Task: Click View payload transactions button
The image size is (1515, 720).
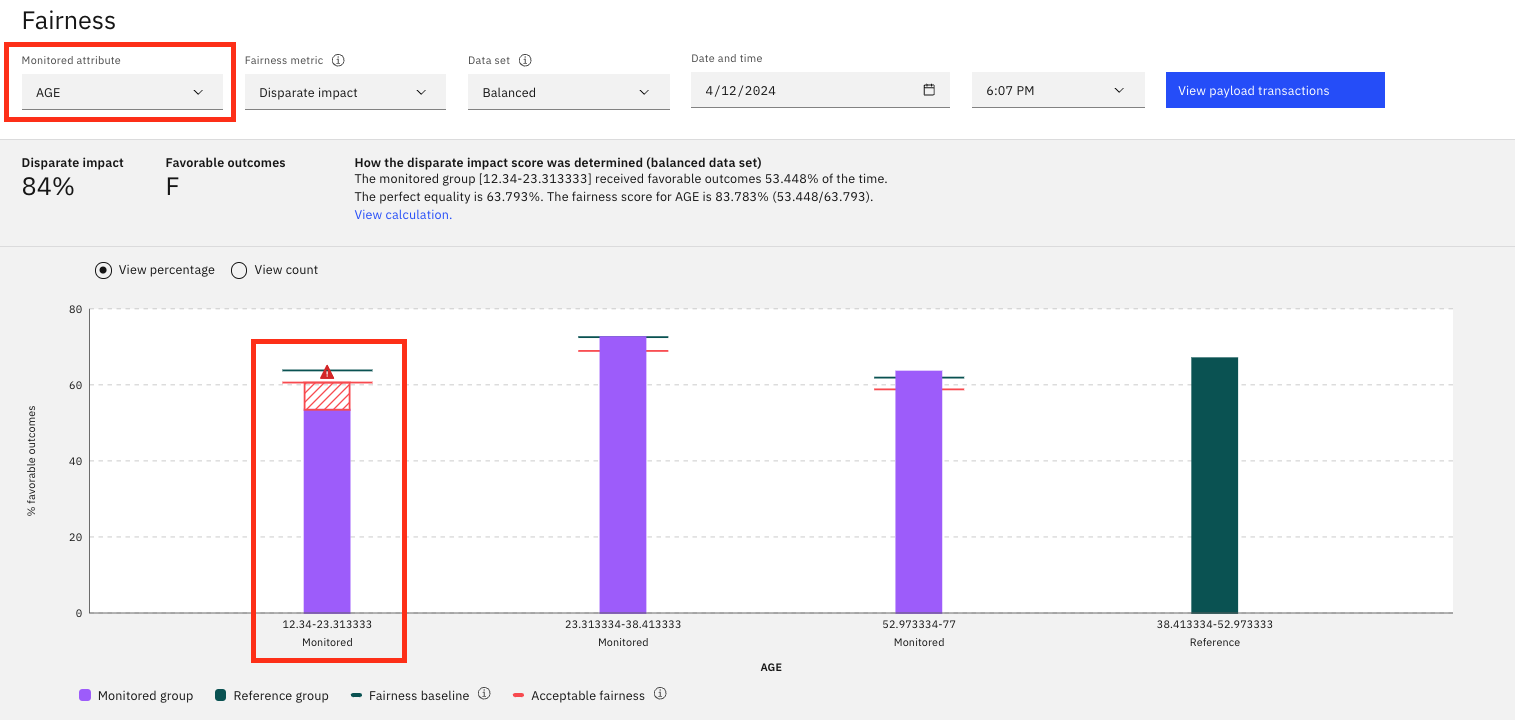Action: [x=1275, y=90]
